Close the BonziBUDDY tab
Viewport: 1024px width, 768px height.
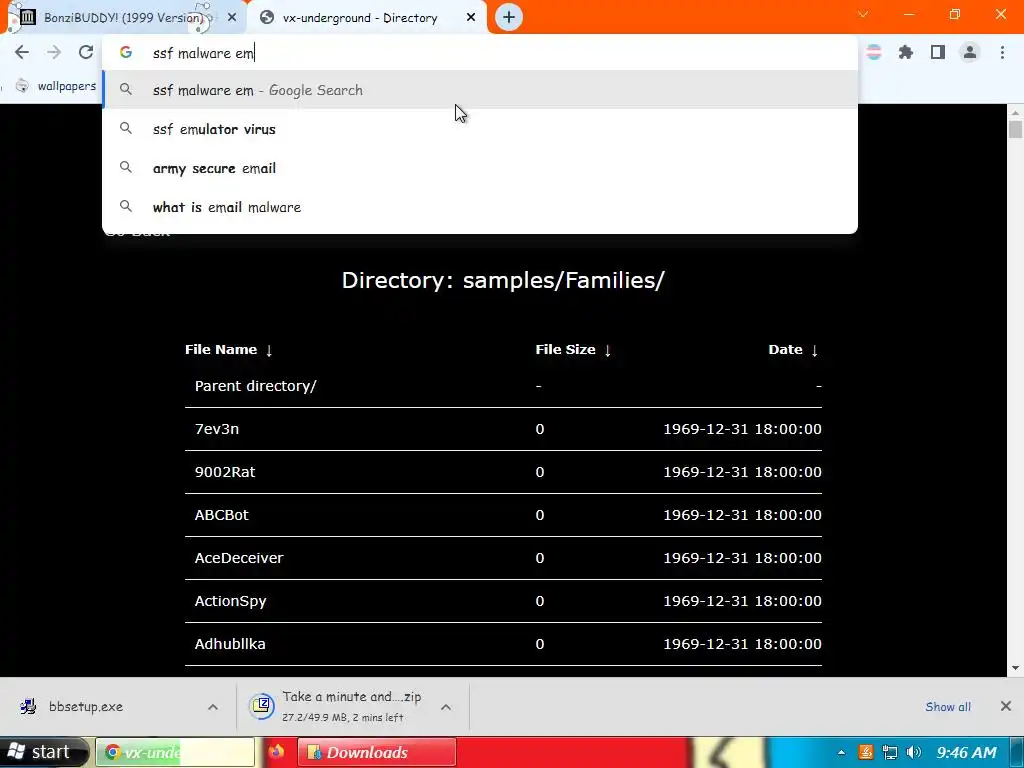232,18
